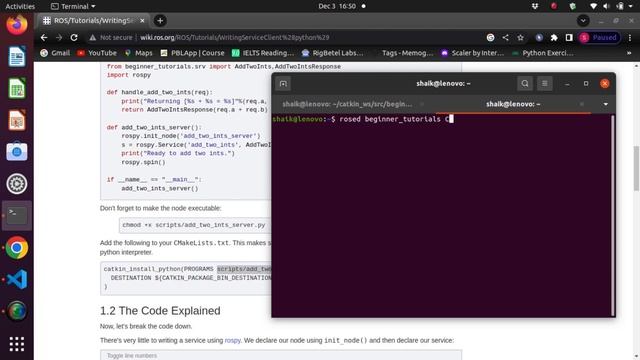Image resolution: width=640 pixels, height=360 pixels.
Task: Select the second shaik@lenovo terminal tab
Action: click(513, 104)
